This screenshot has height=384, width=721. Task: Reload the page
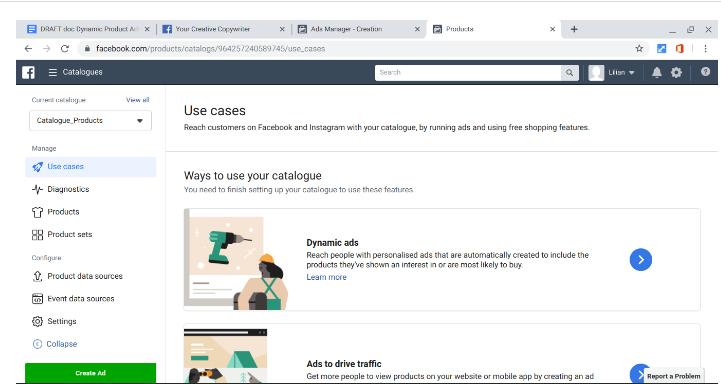[x=65, y=48]
